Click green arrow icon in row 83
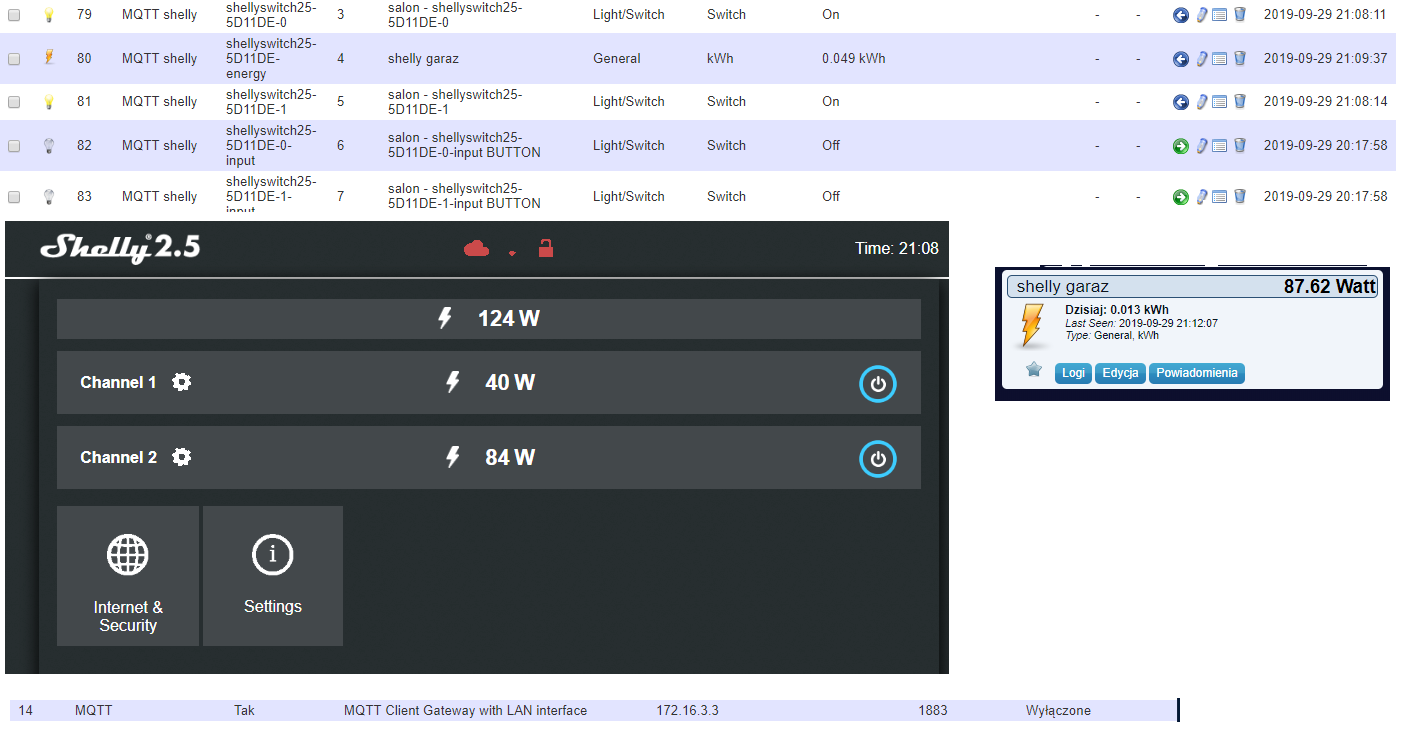The image size is (1418, 755). pyautogui.click(x=1181, y=197)
